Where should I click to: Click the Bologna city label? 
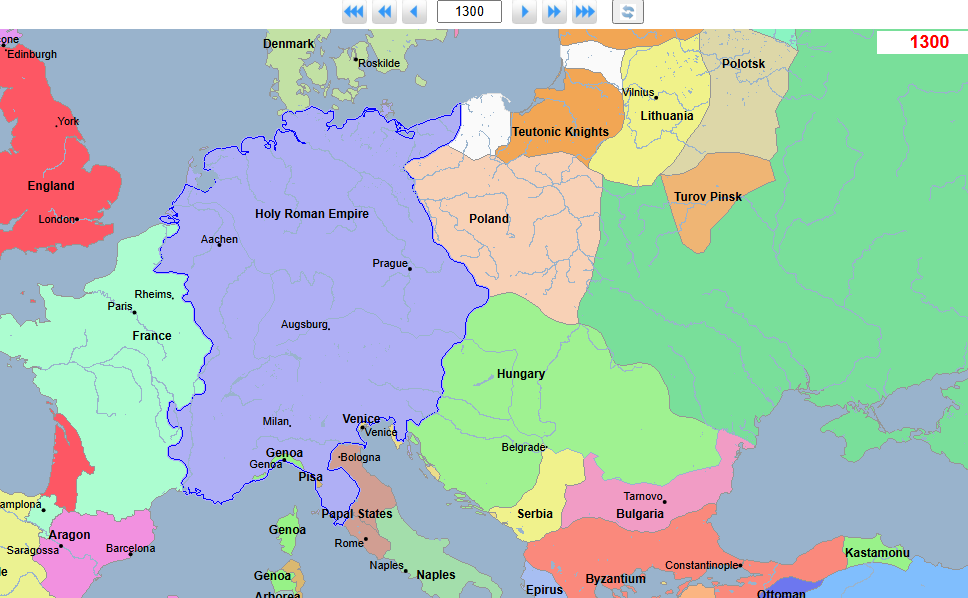tap(361, 458)
